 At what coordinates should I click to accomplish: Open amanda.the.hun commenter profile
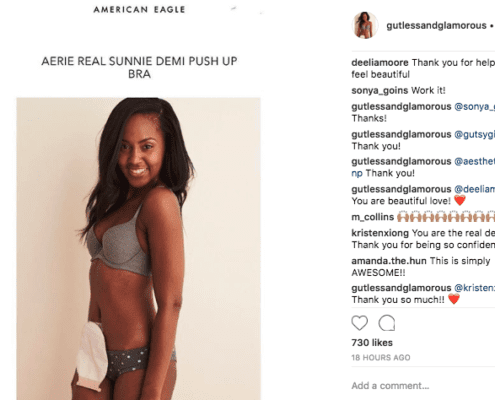387,261
